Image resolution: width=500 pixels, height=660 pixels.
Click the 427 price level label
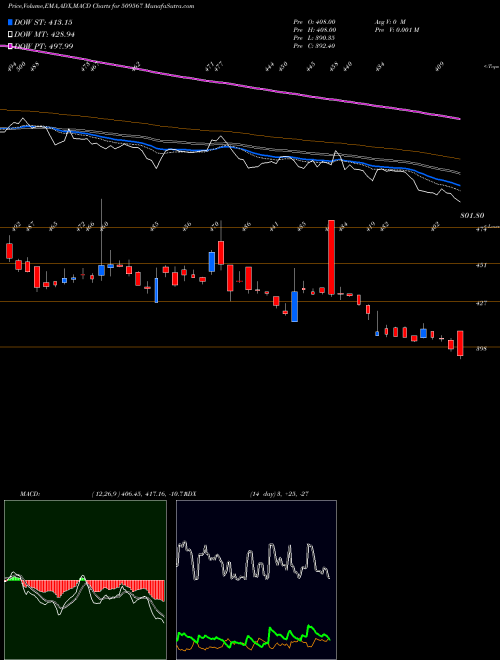(x=481, y=303)
